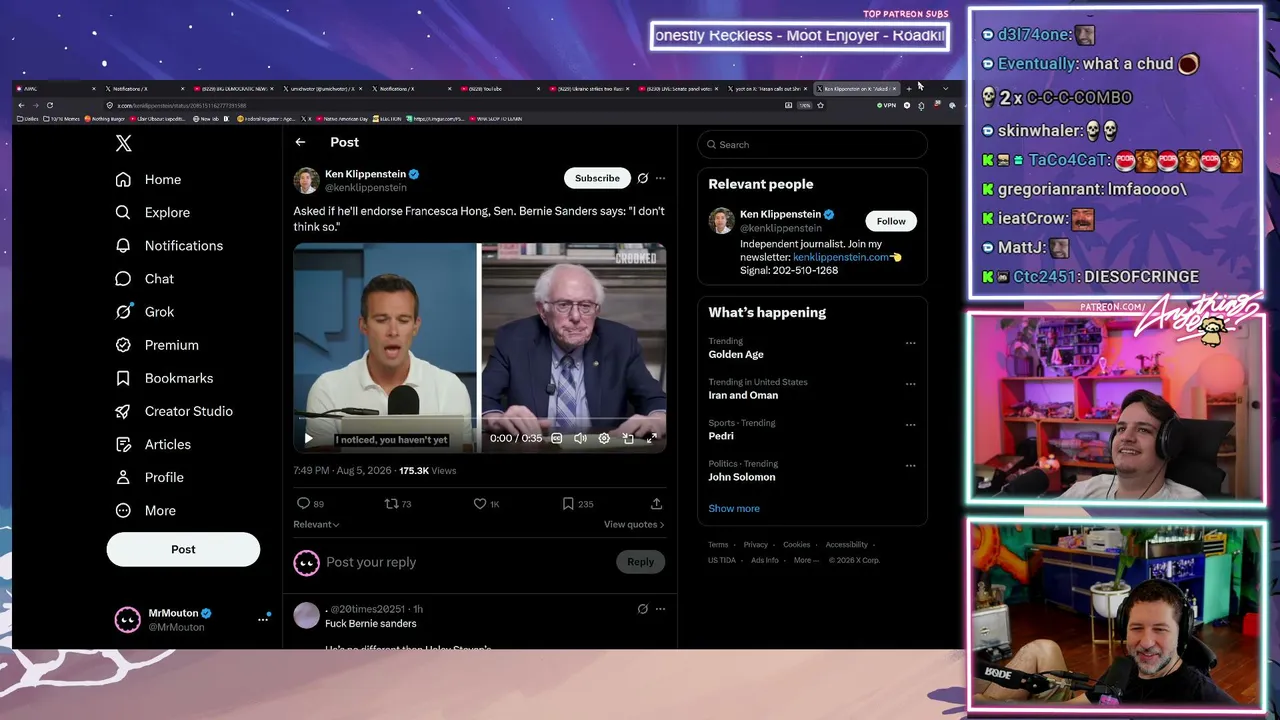
Task: Go to Profile in the sidebar
Action: click(x=149, y=477)
